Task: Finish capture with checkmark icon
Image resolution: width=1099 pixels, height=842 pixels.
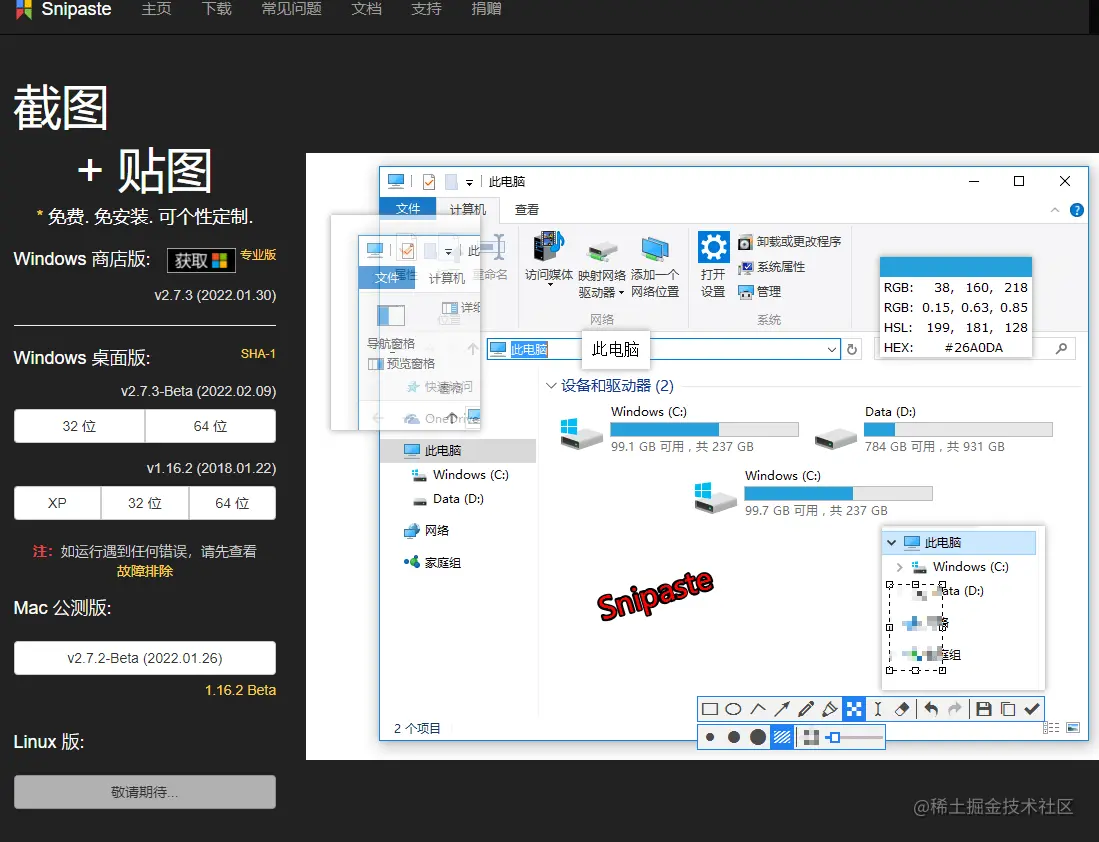Action: (x=1032, y=709)
